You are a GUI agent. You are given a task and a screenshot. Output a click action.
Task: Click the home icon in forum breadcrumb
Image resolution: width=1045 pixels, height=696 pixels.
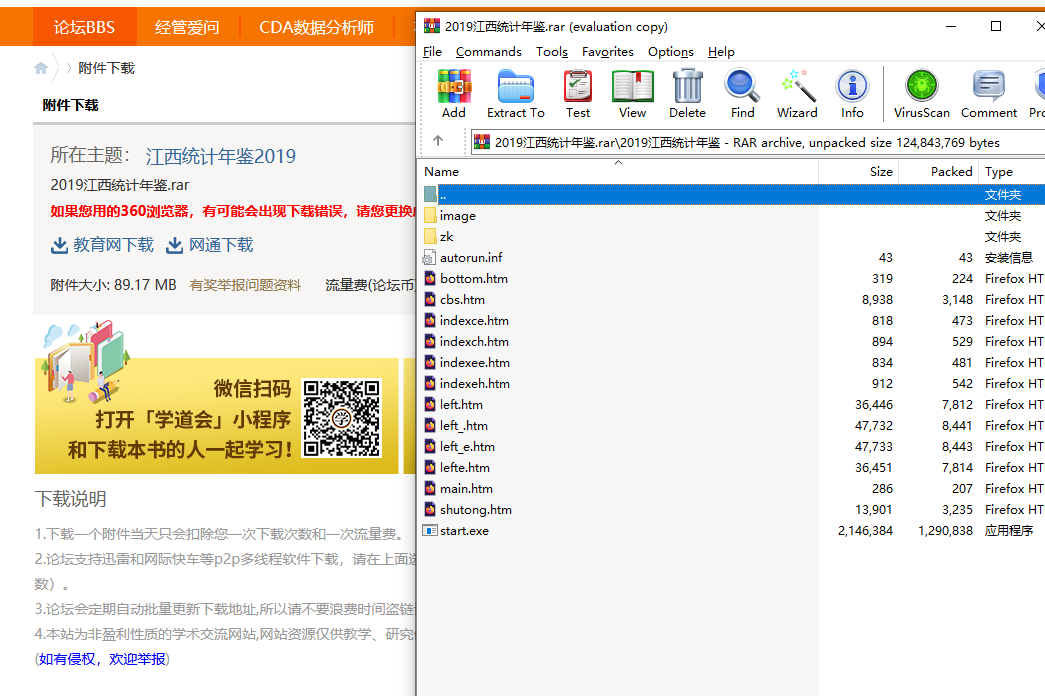(x=41, y=68)
